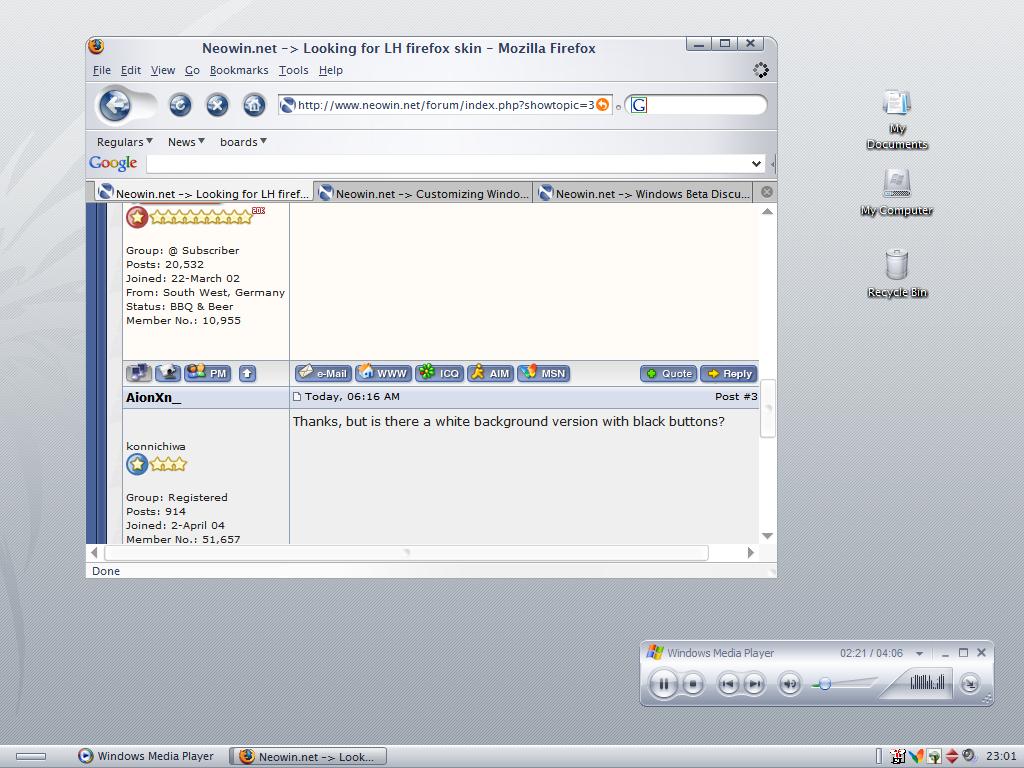Click the Windows logo in Media Player
The width and height of the screenshot is (1024, 768).
tap(654, 652)
